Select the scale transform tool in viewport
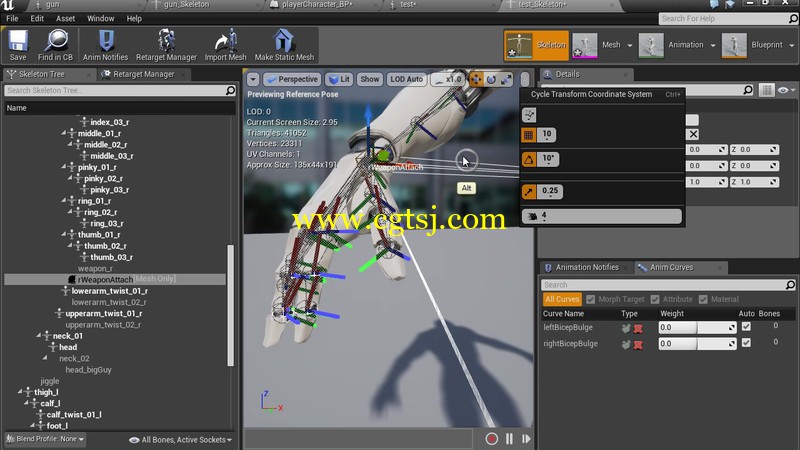The image size is (800, 450). pos(506,79)
